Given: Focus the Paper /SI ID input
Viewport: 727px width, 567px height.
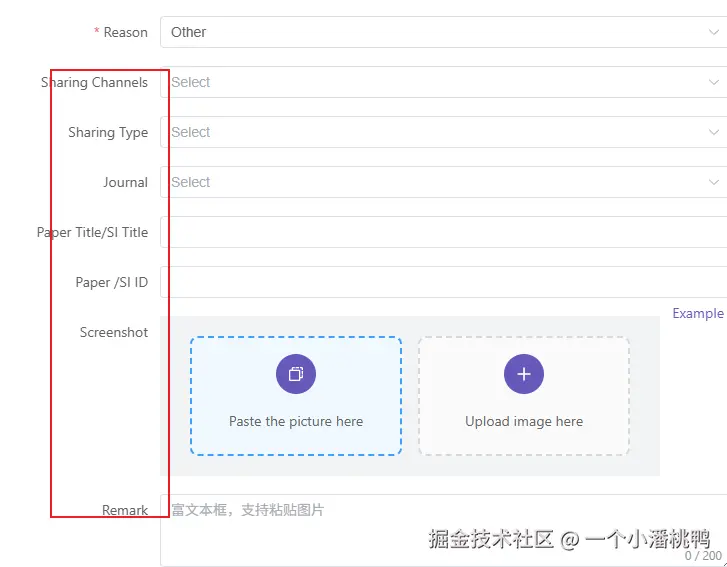Looking at the screenshot, I should 444,282.
